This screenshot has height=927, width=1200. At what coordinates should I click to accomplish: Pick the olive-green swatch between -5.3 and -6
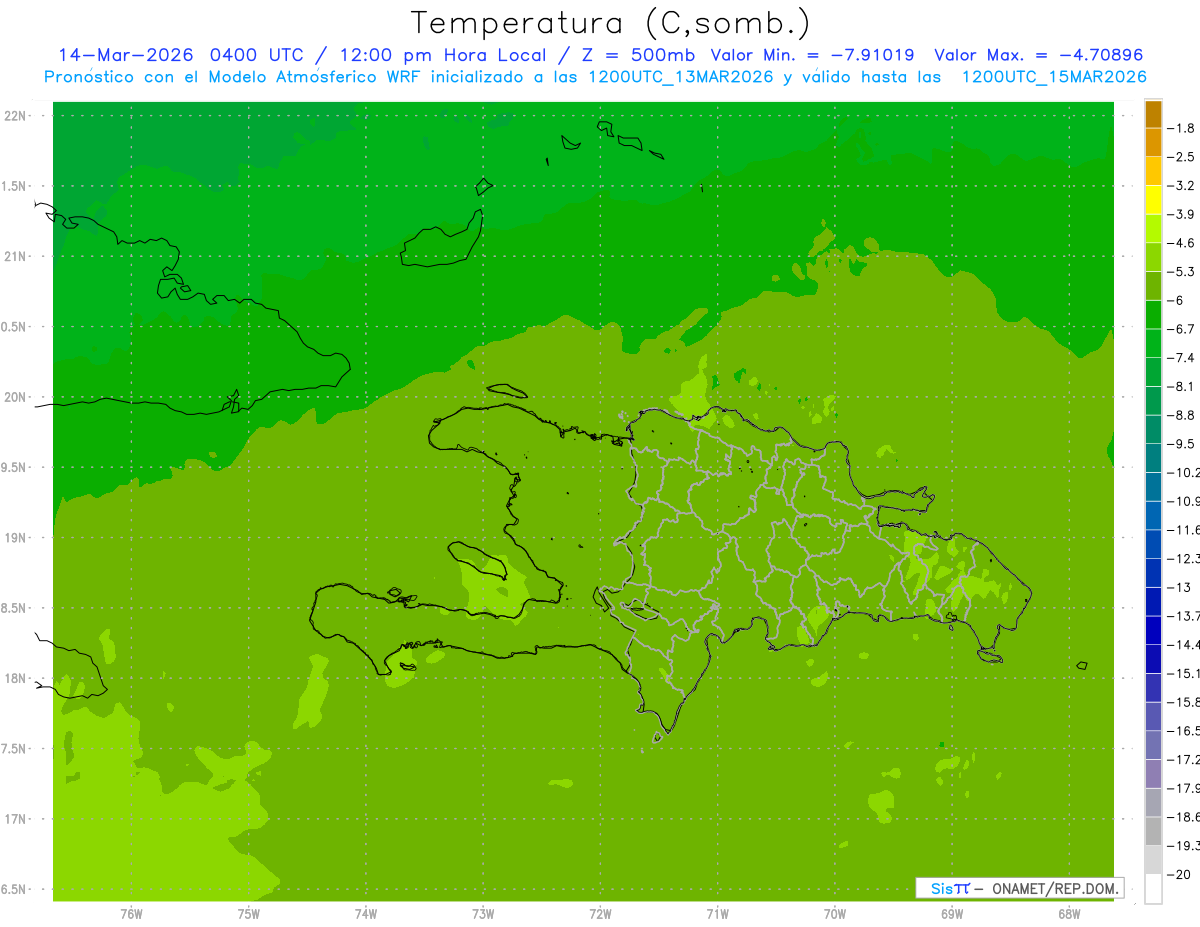coord(1153,286)
